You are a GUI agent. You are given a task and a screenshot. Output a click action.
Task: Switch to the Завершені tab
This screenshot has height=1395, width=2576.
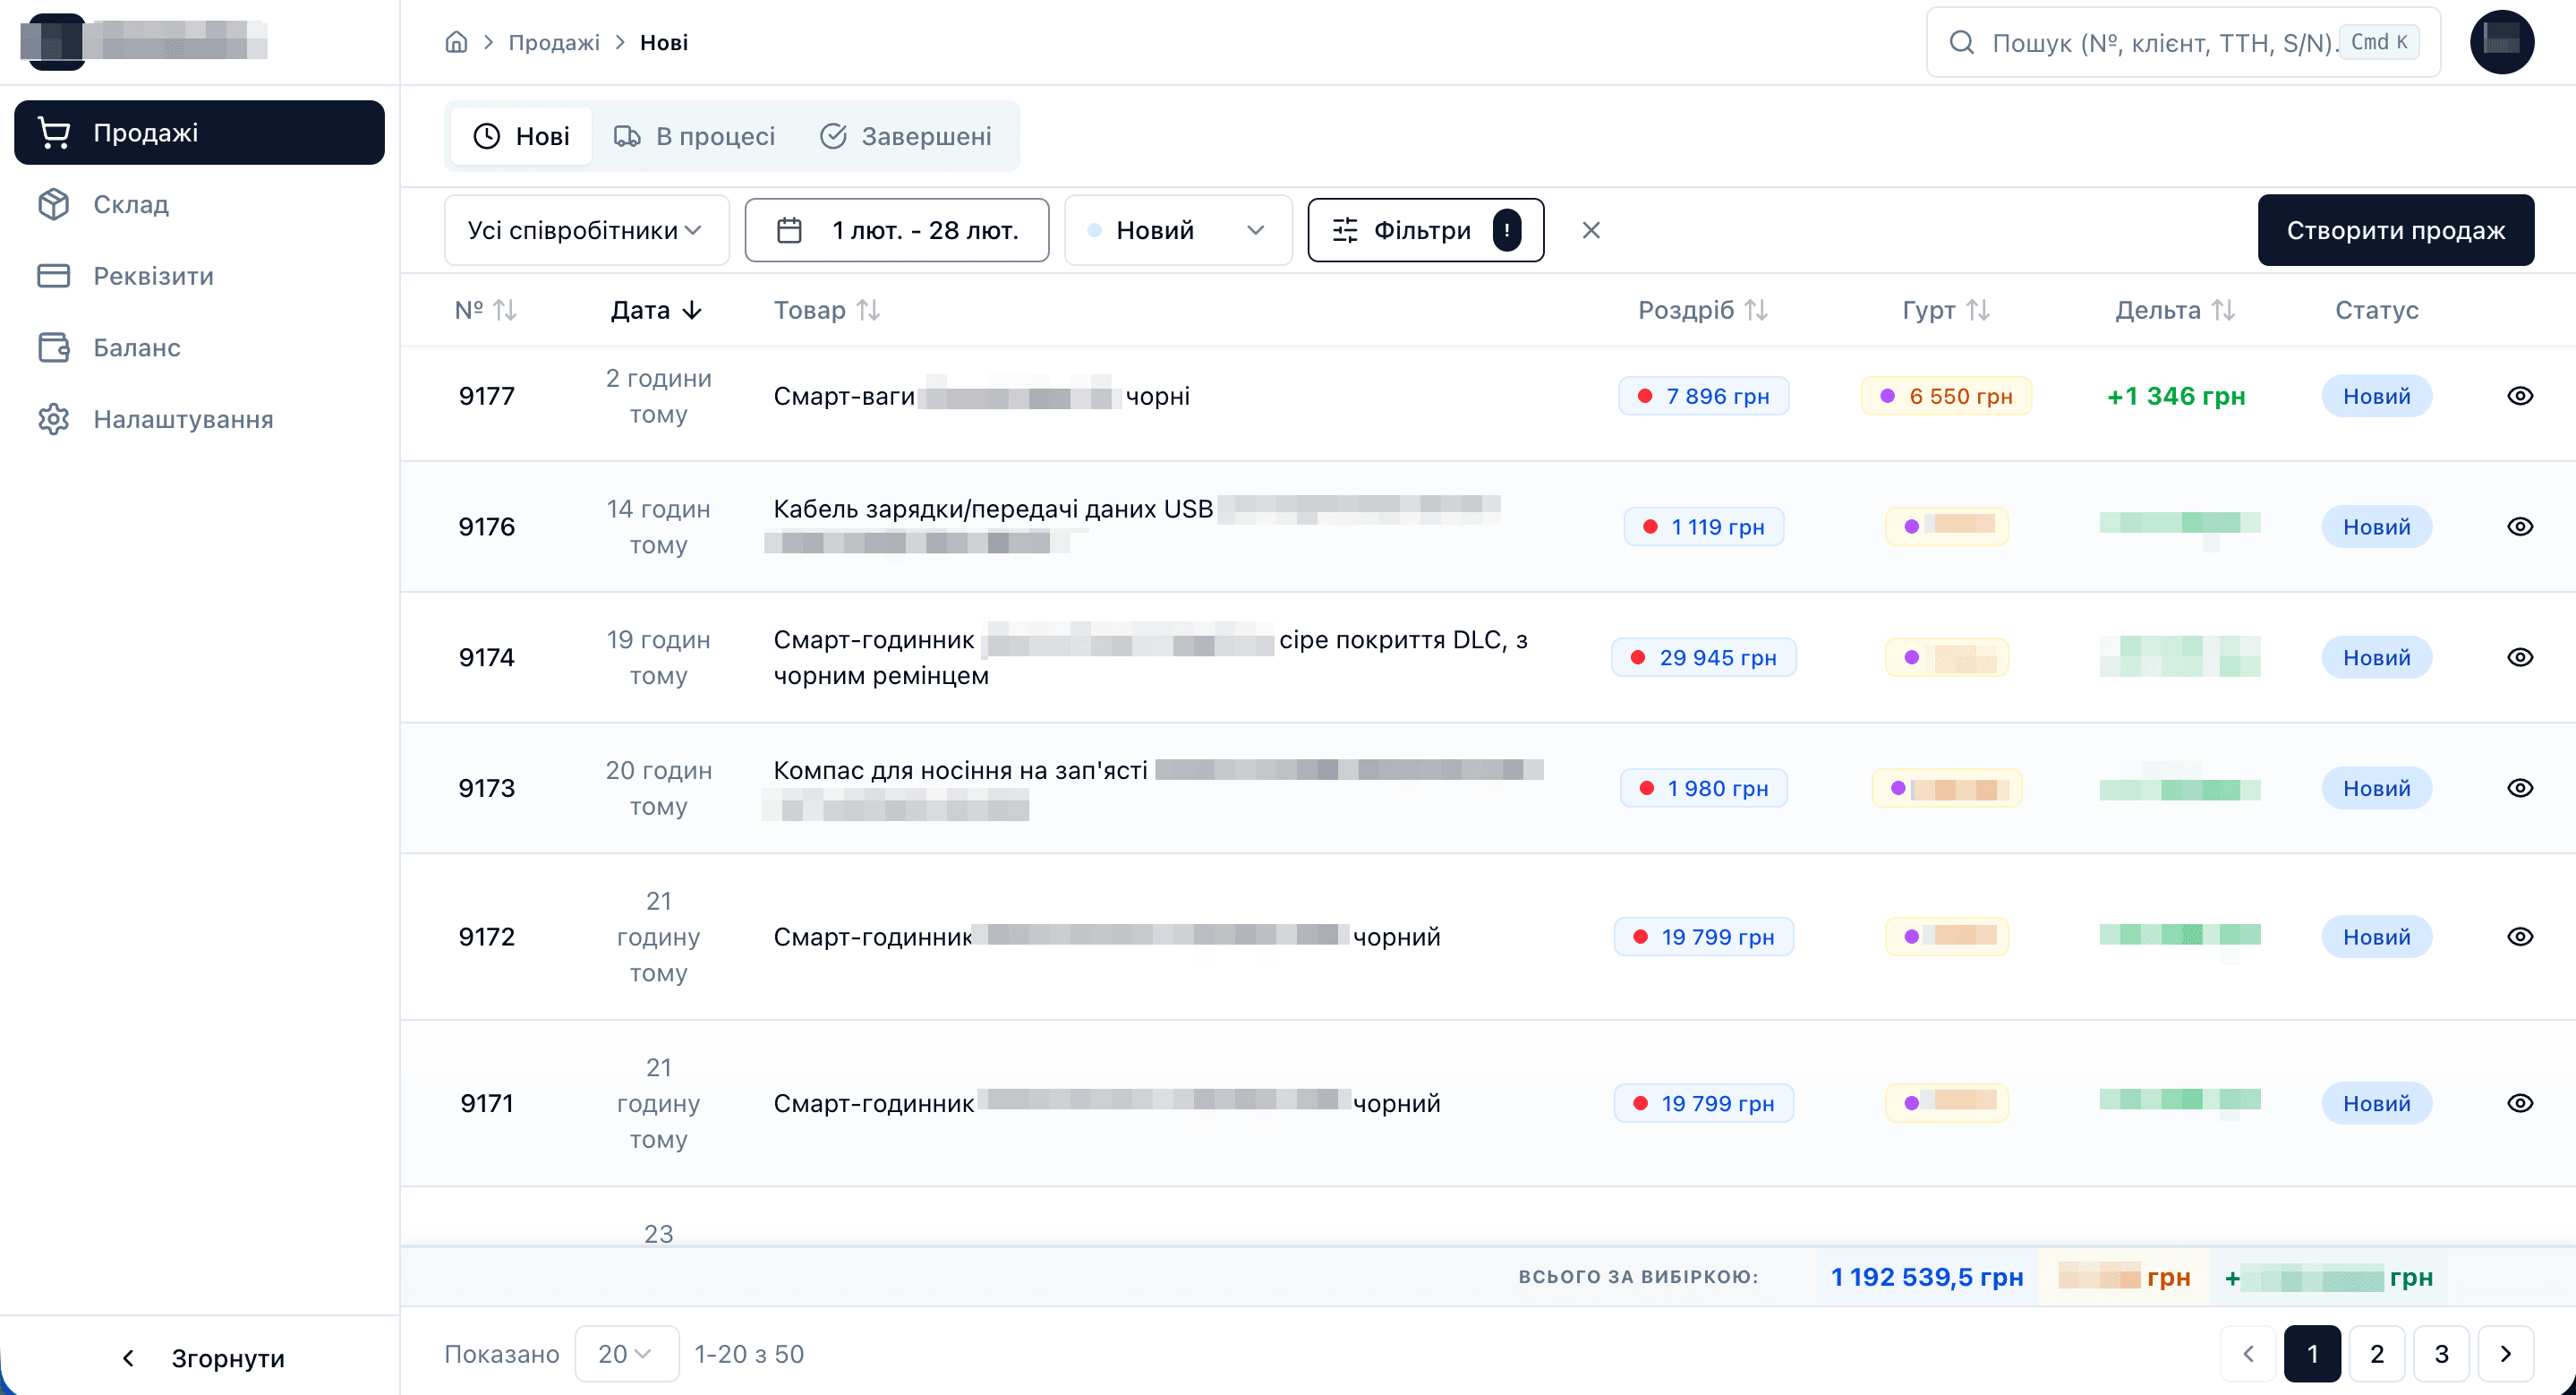[x=906, y=136]
